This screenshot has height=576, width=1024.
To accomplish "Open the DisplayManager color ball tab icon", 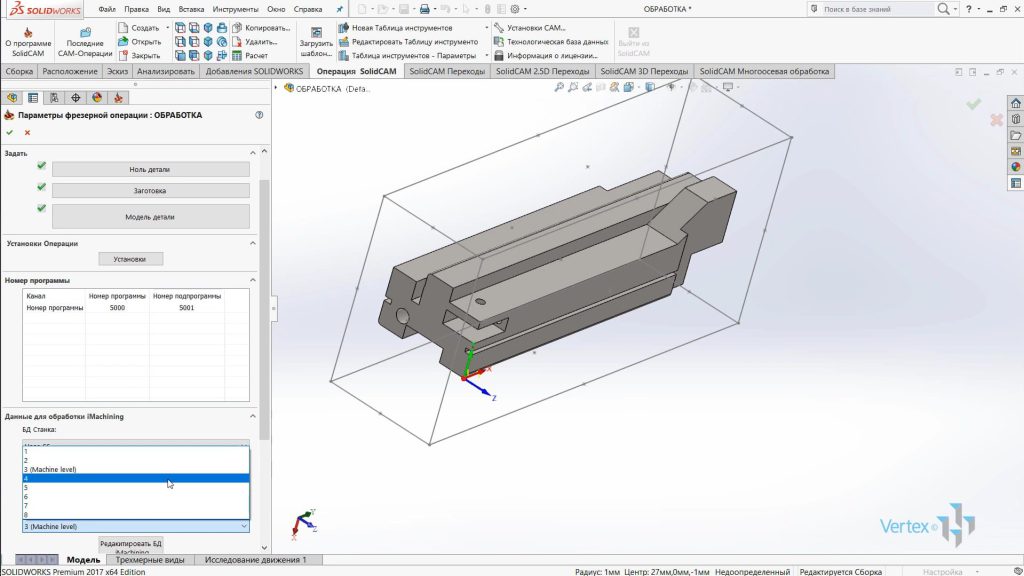I will [97, 98].
